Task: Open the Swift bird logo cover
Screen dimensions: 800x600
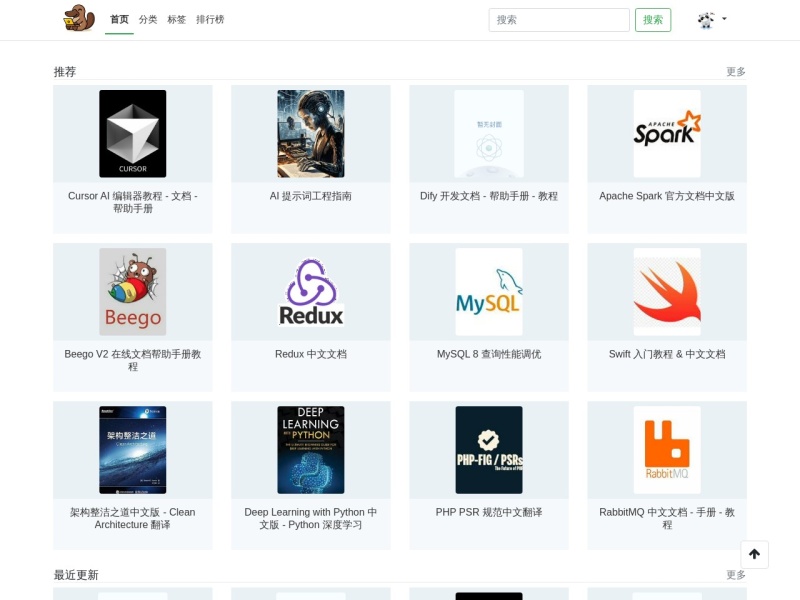Action: [667, 292]
